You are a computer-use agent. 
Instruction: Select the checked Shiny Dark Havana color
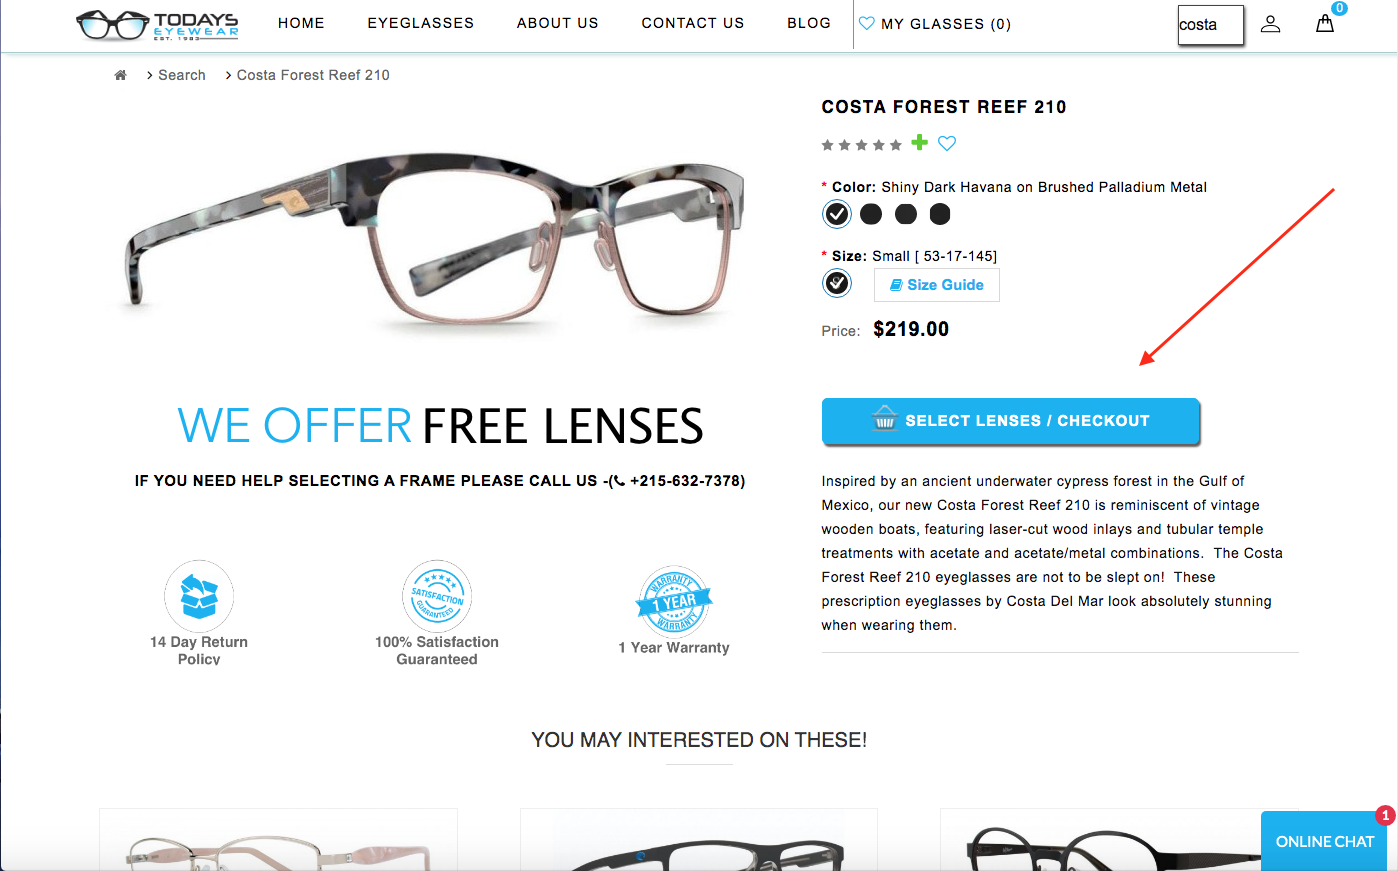click(837, 214)
